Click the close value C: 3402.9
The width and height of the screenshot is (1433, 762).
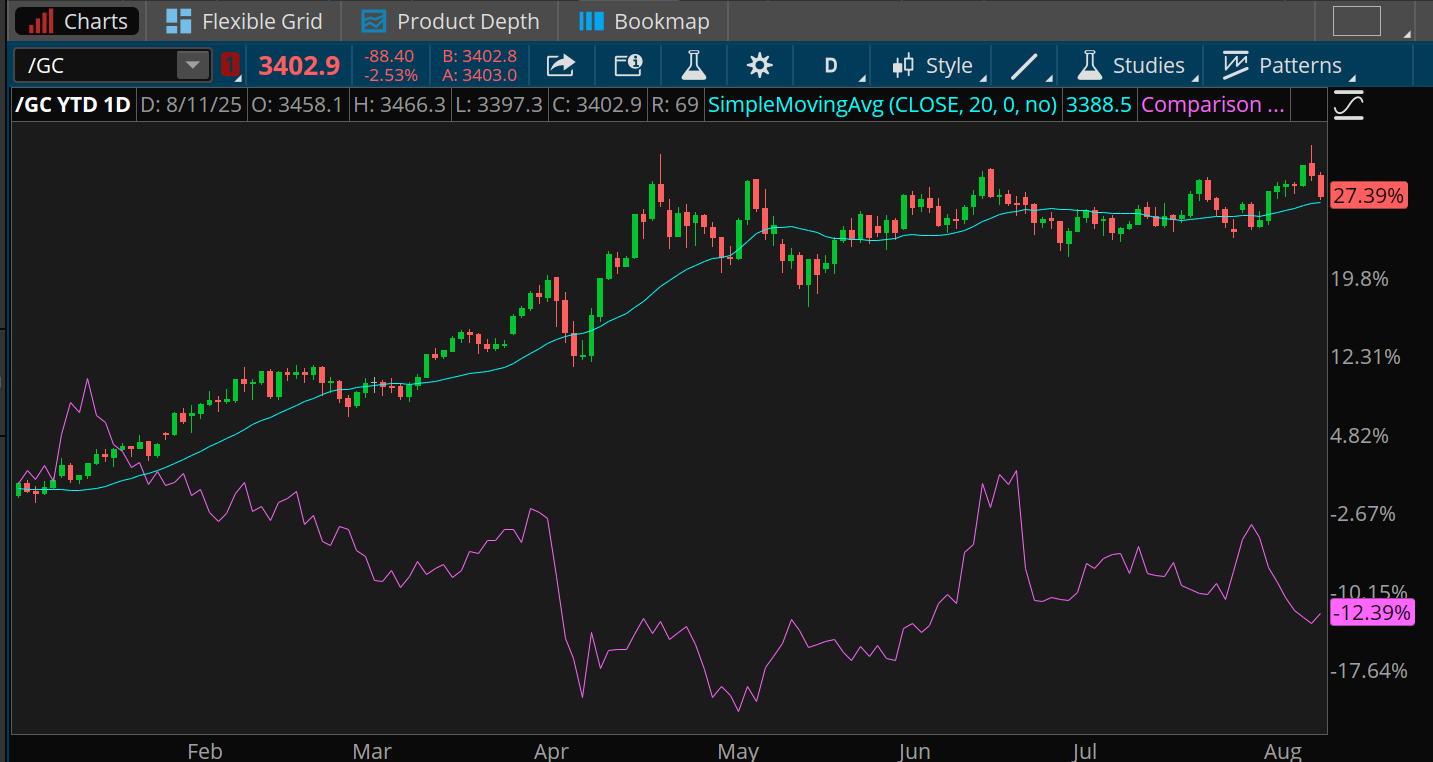click(x=596, y=104)
